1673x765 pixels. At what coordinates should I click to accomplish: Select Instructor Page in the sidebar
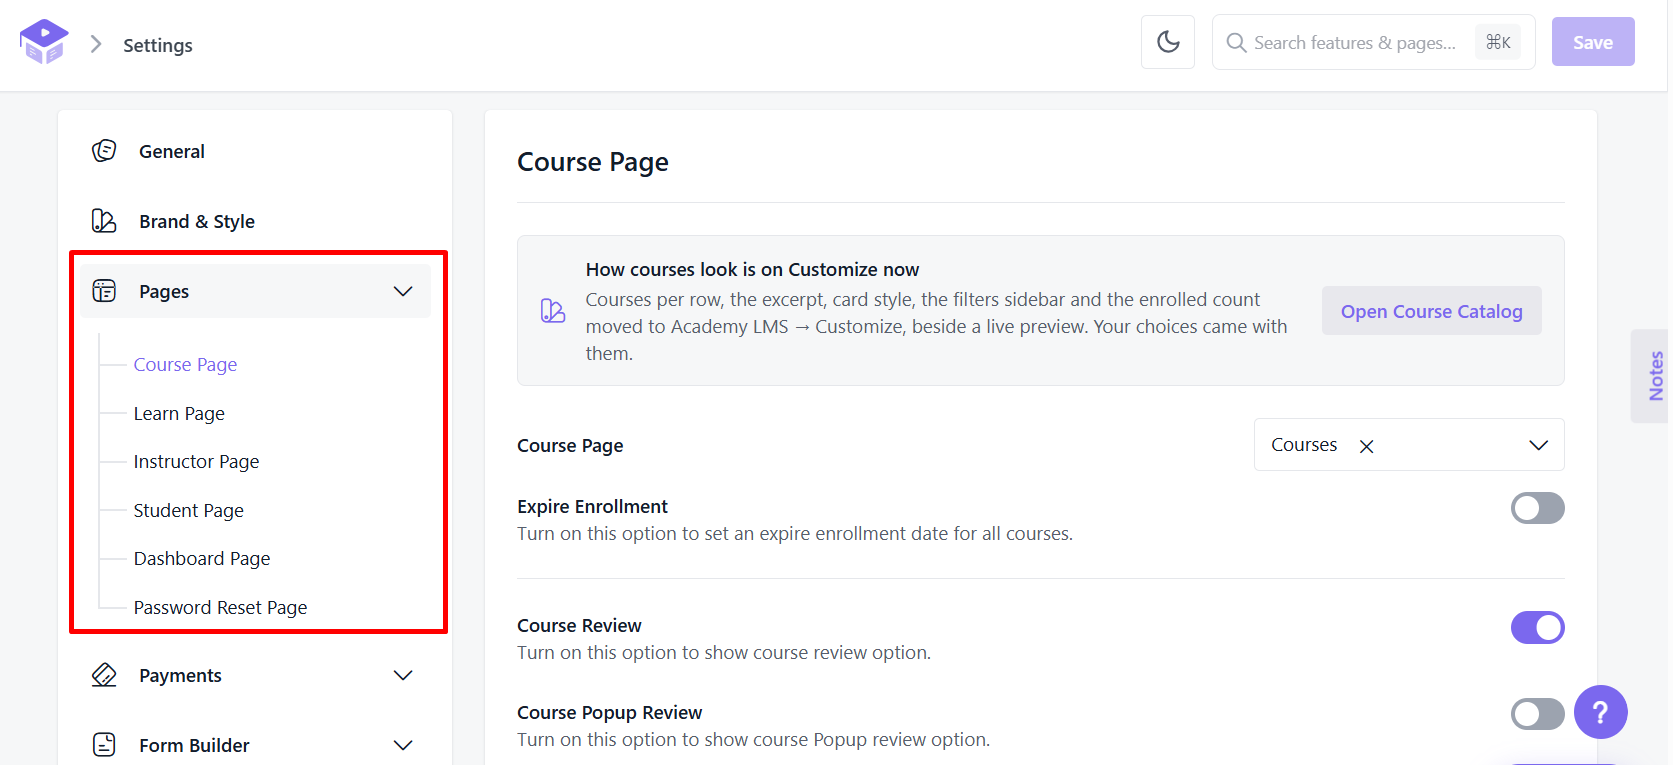coord(196,461)
